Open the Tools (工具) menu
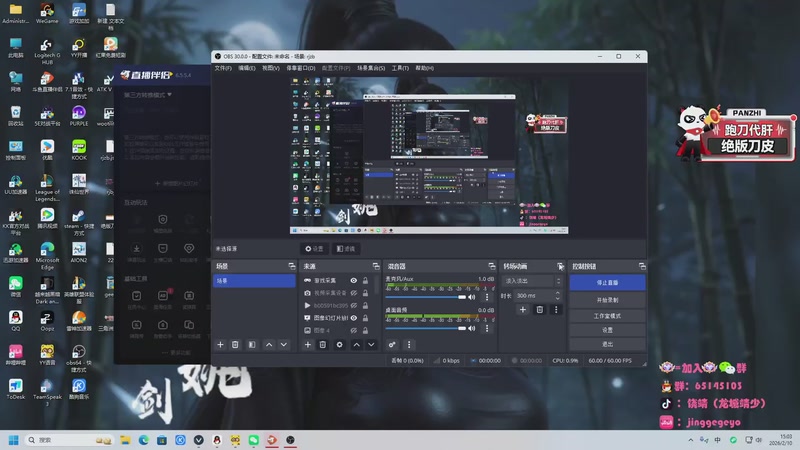 pos(400,68)
